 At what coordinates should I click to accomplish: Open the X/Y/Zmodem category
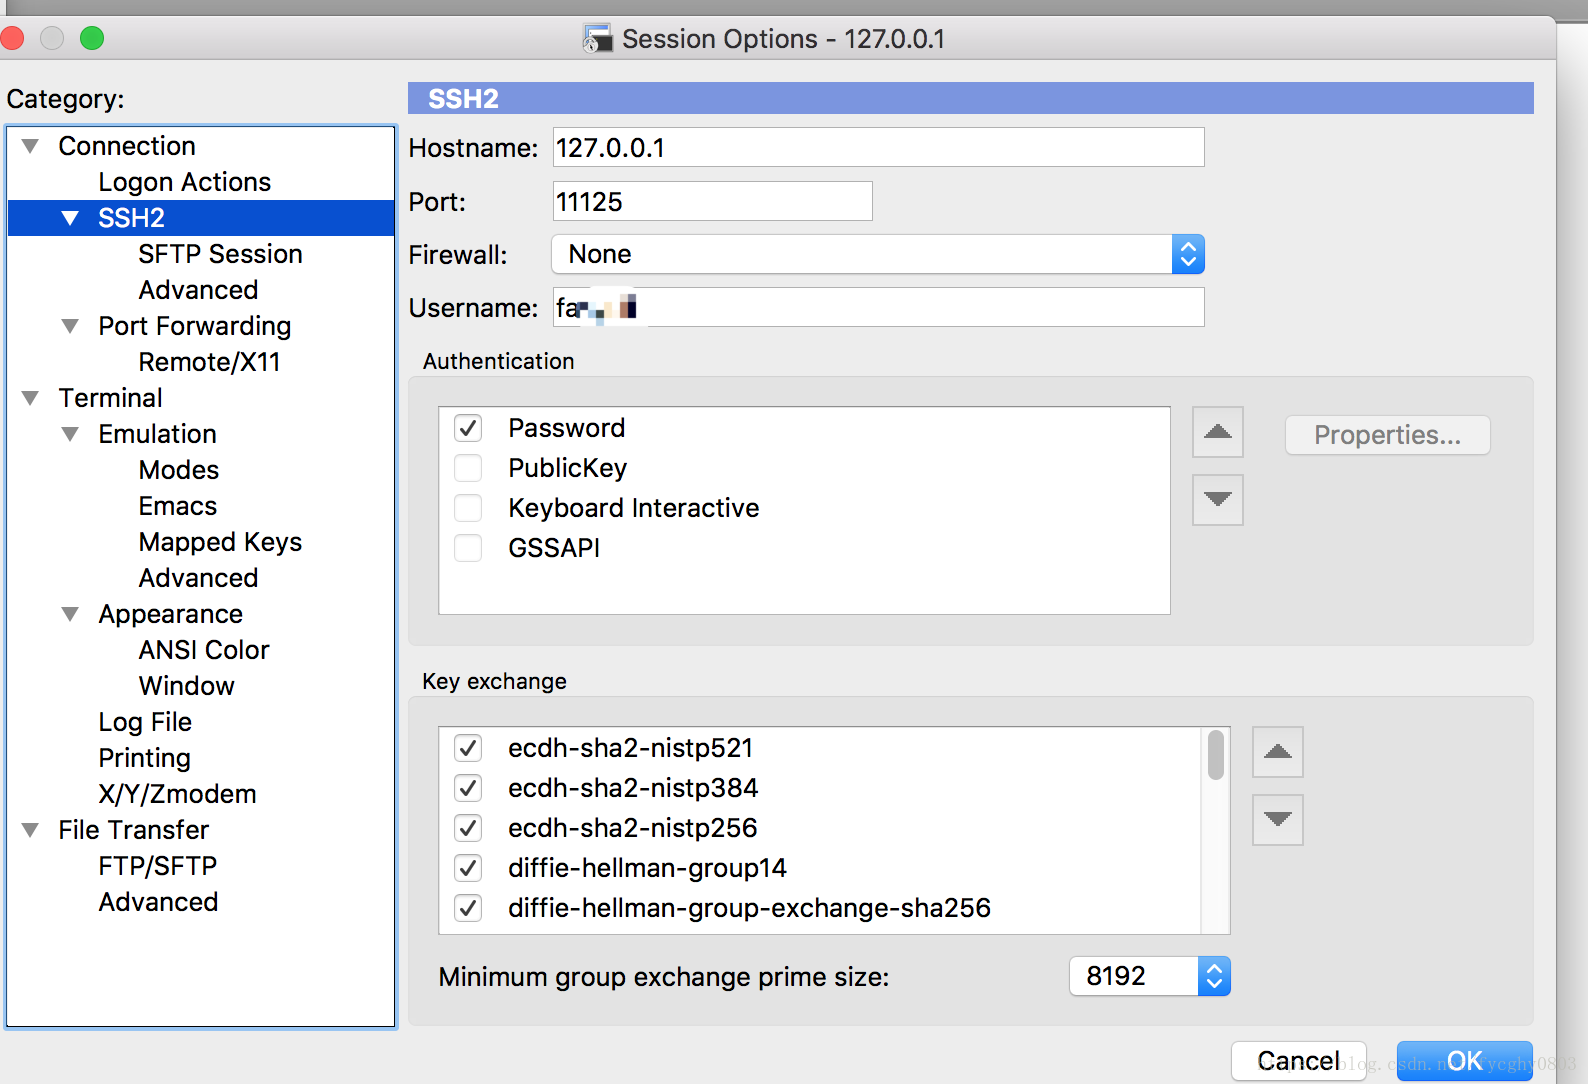pos(178,794)
